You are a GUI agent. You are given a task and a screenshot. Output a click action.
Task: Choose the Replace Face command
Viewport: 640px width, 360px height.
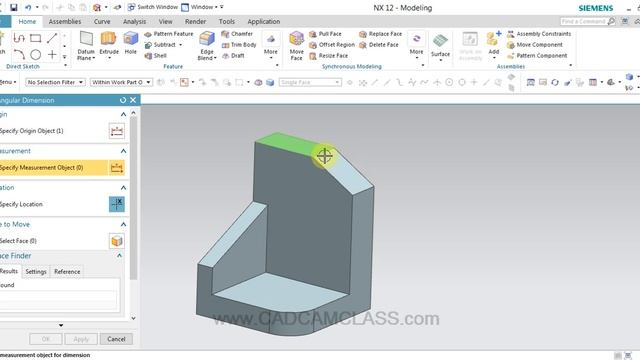pyautogui.click(x=380, y=34)
